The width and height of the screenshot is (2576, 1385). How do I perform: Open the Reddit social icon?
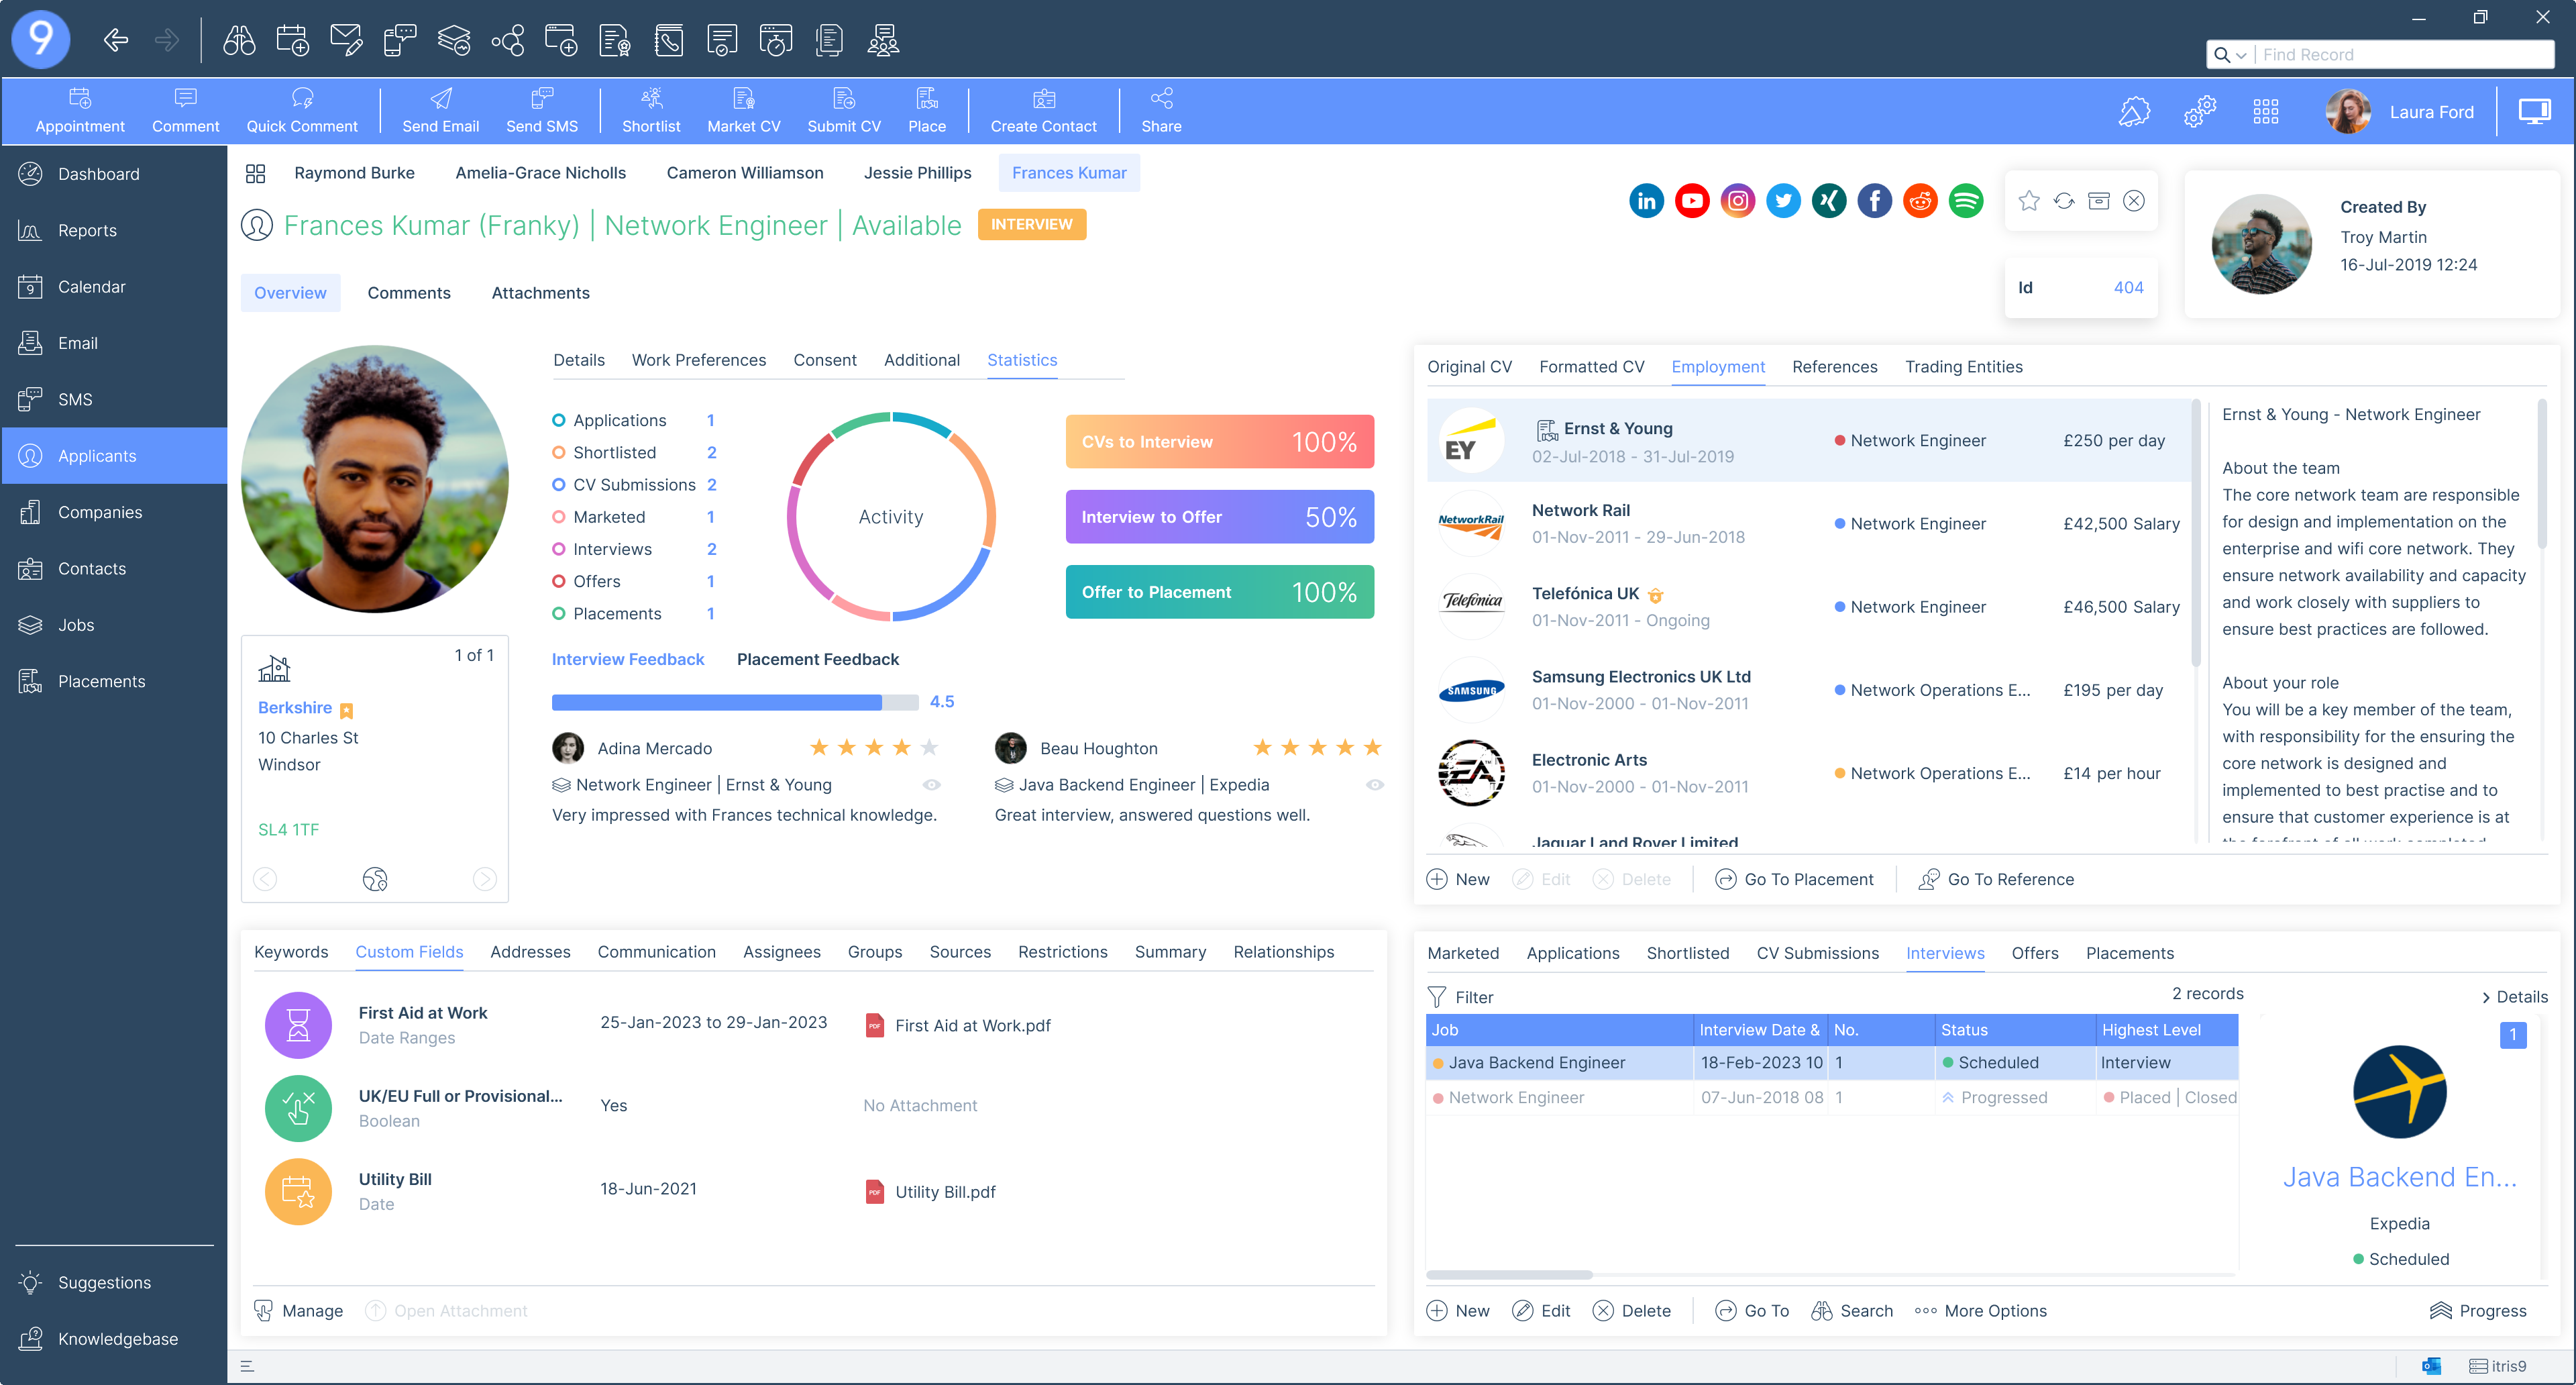(1920, 201)
